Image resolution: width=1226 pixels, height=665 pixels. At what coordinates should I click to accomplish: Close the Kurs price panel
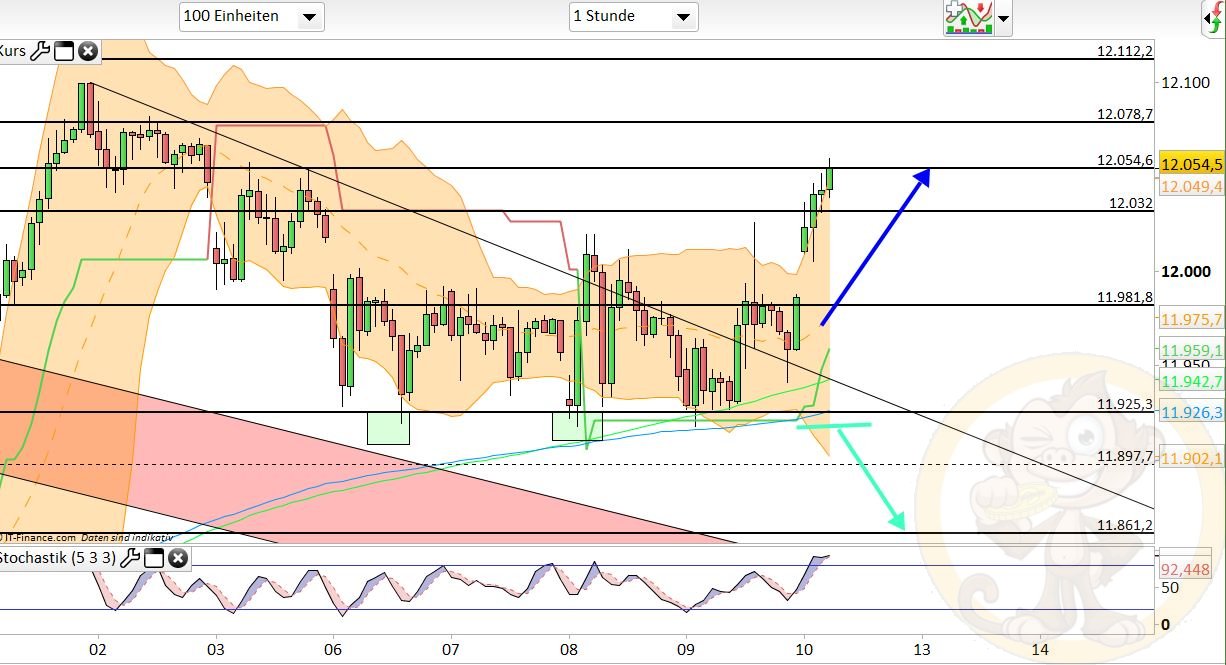point(88,51)
